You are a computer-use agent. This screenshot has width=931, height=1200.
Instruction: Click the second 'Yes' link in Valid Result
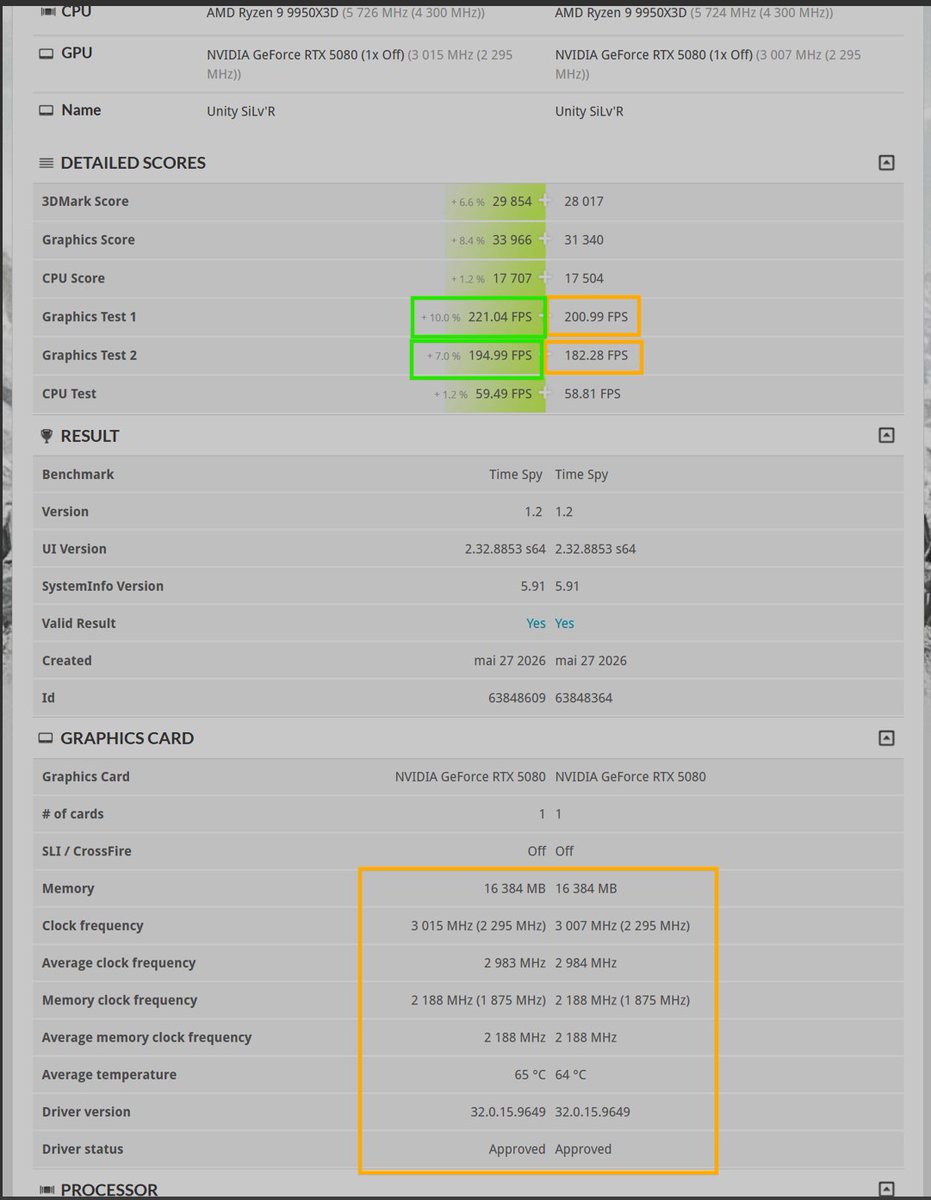(565, 623)
